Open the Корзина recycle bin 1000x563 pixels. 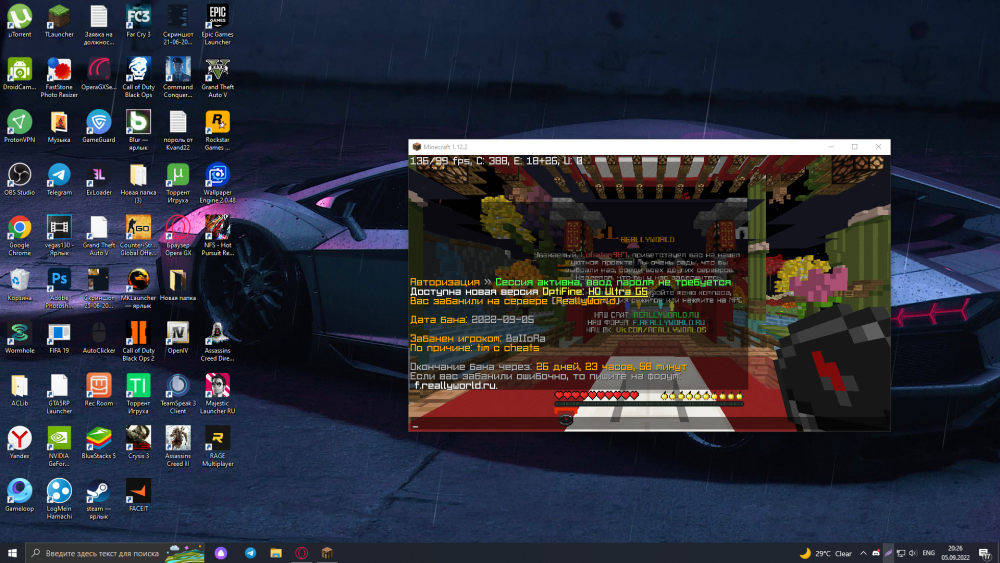(x=20, y=285)
